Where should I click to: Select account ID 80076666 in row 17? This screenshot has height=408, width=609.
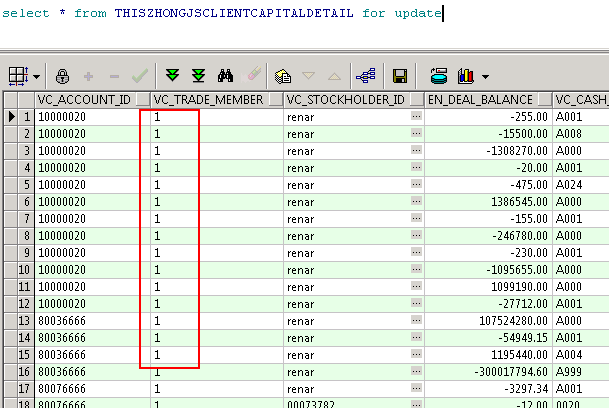point(92,389)
